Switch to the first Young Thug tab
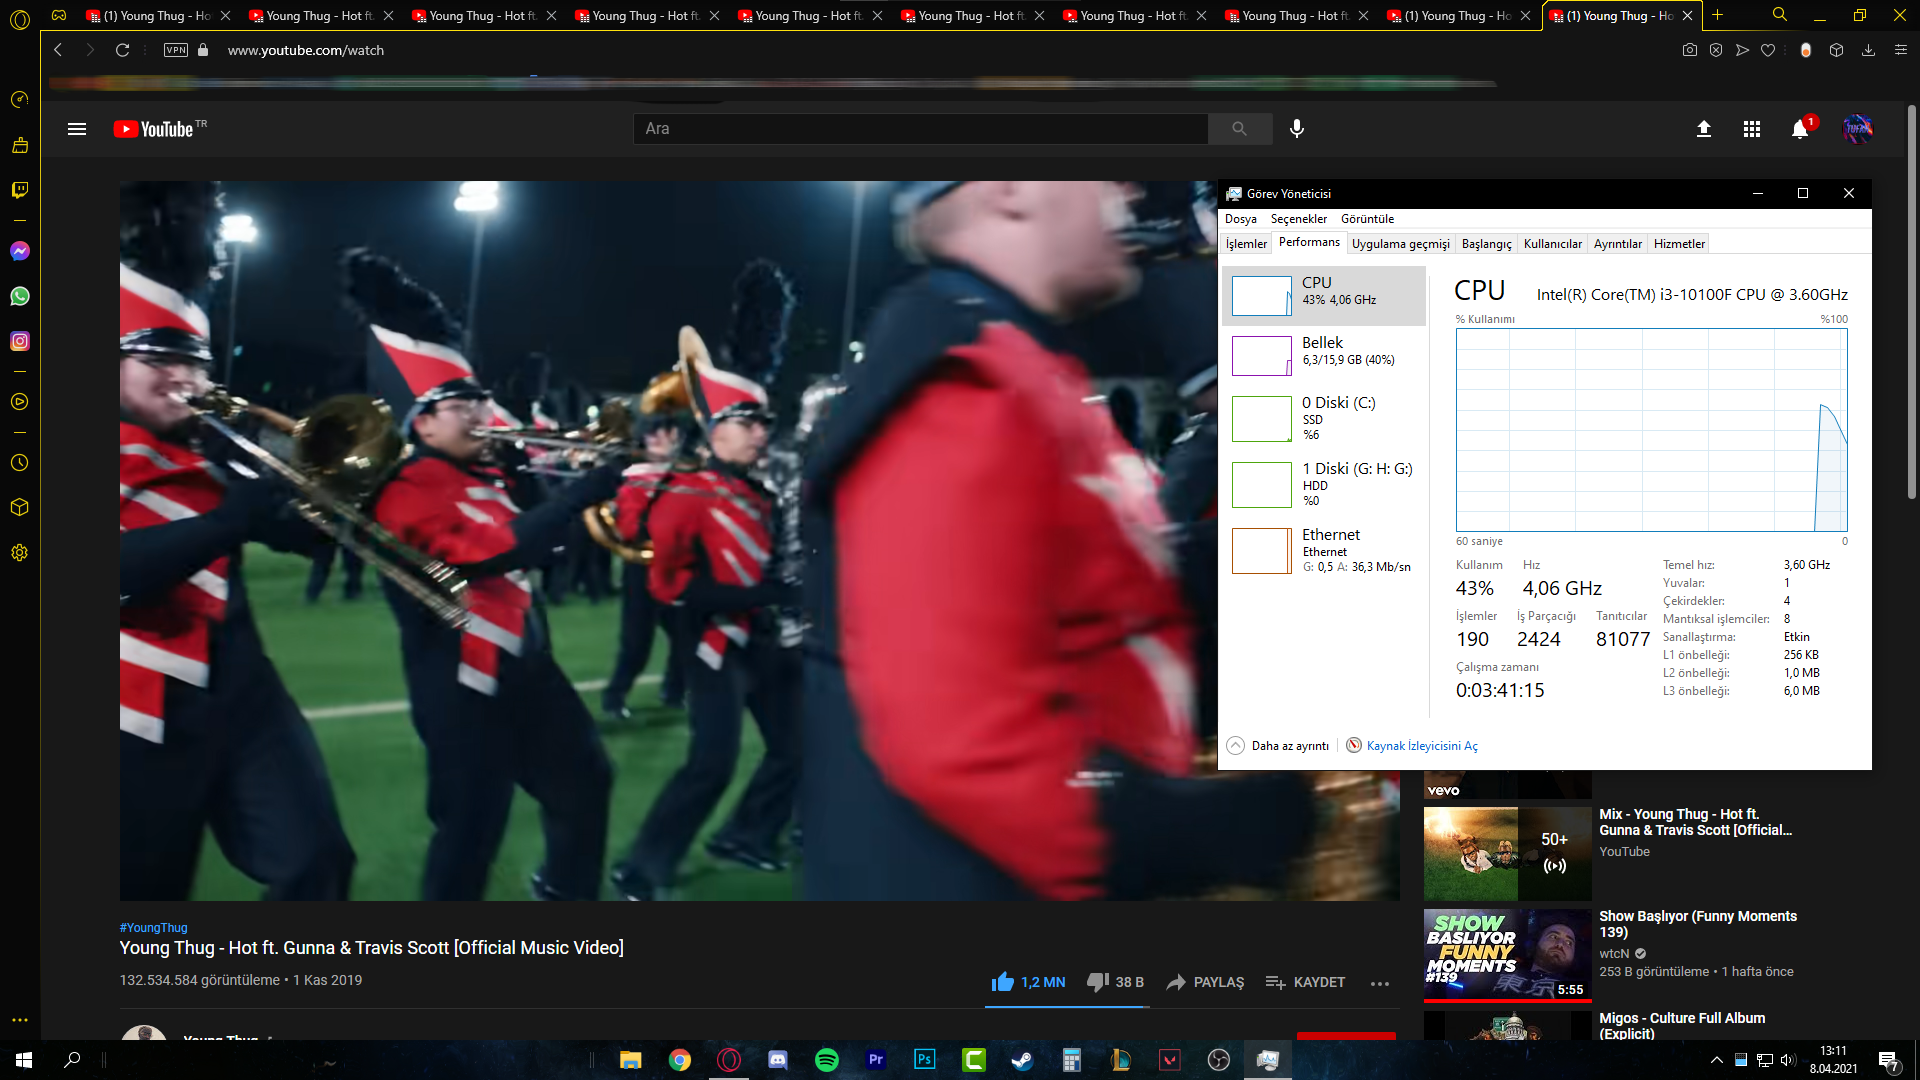The height and width of the screenshot is (1080, 1920). (157, 15)
